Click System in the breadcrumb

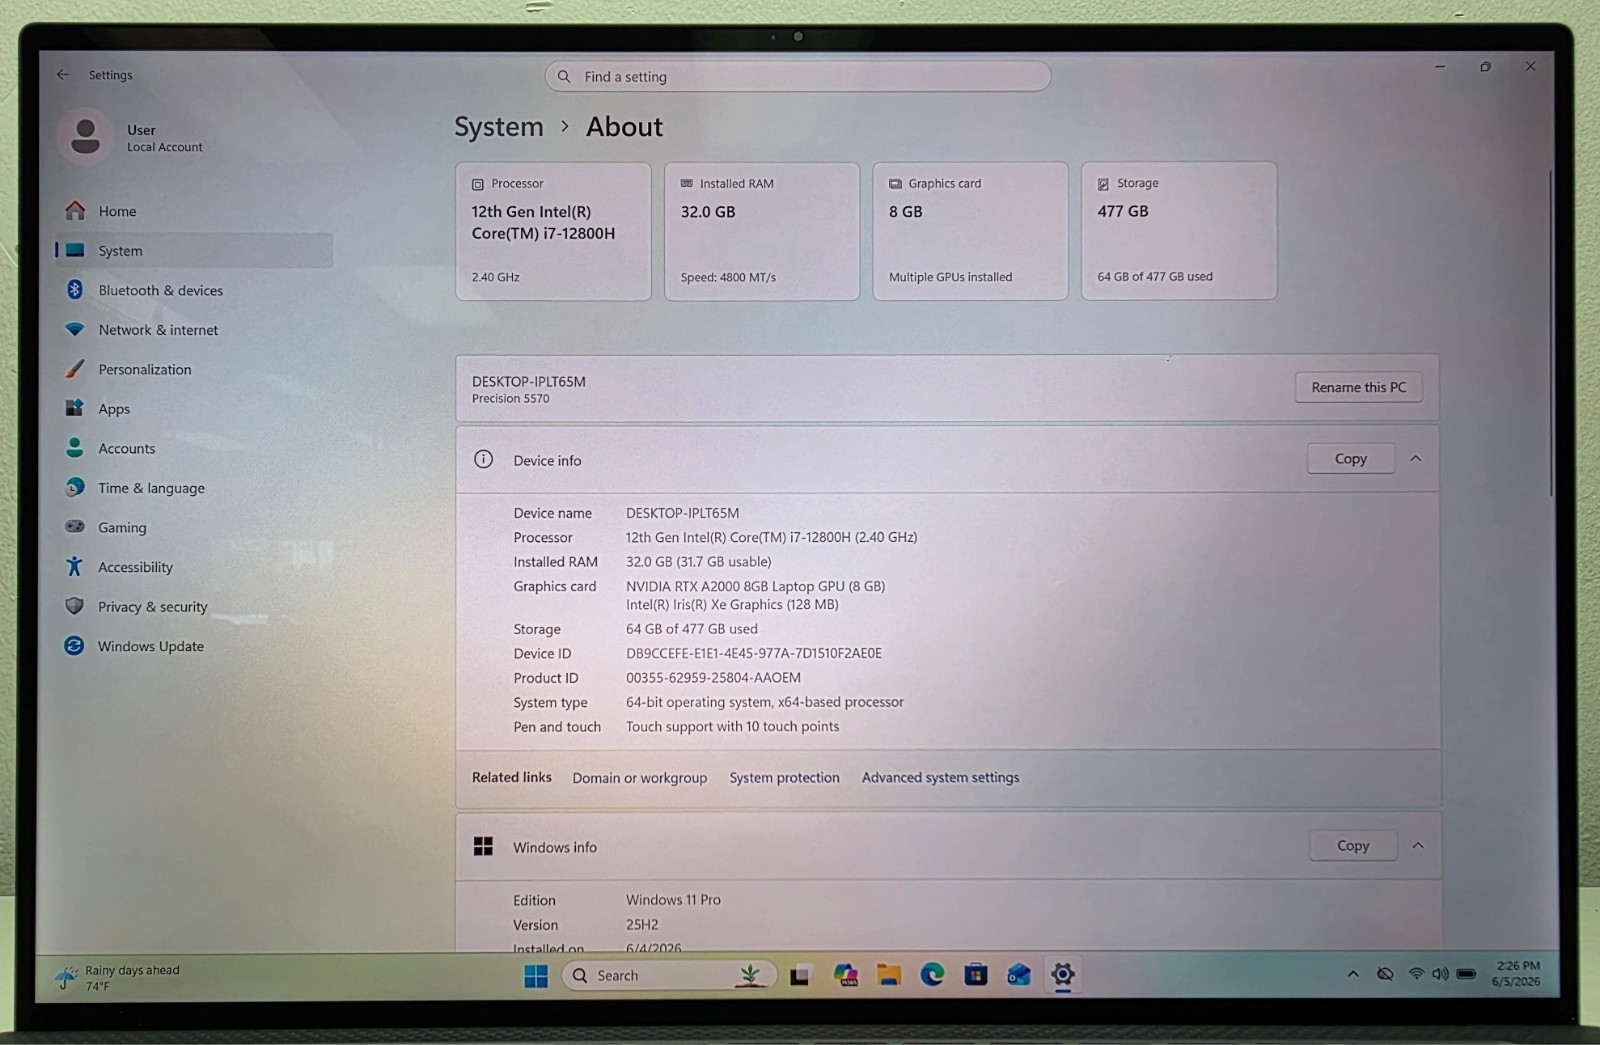(x=499, y=127)
